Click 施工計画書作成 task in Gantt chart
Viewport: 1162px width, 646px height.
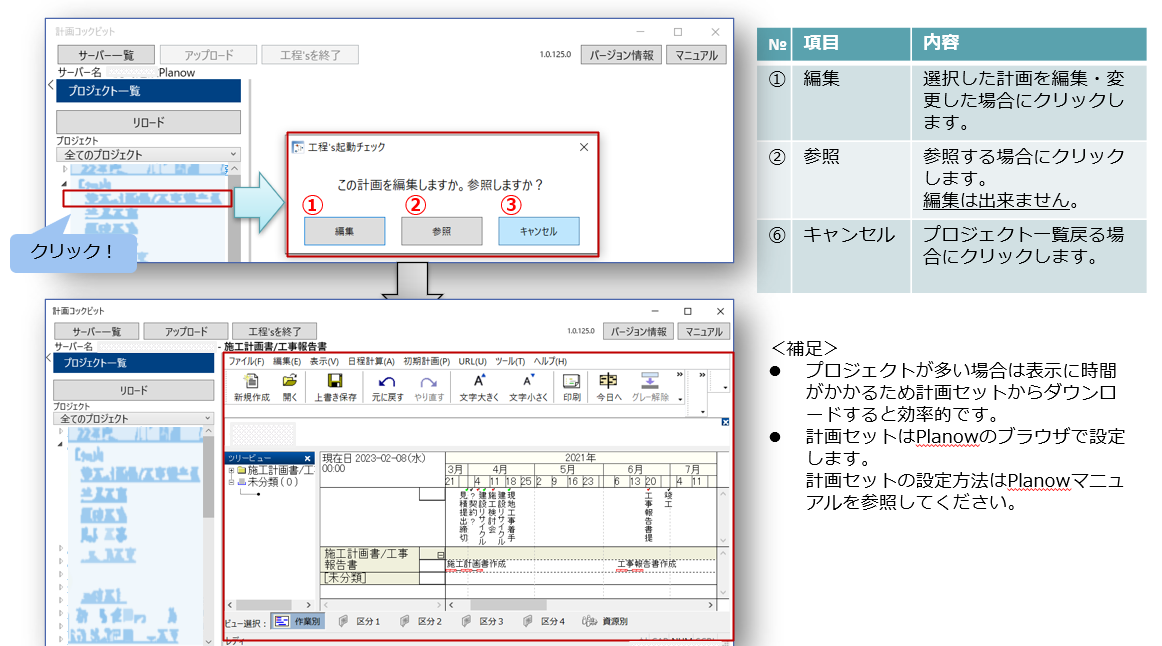[477, 564]
